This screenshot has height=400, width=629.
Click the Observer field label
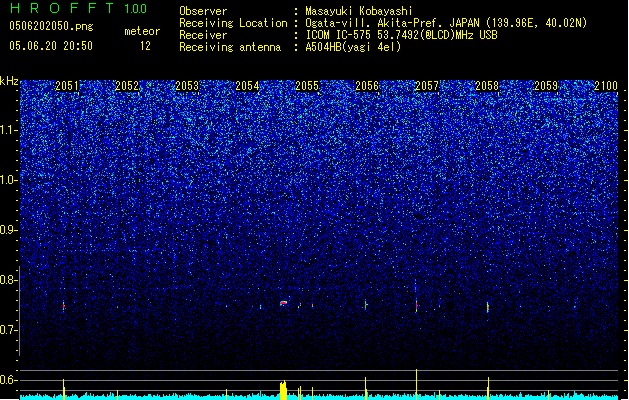pyautogui.click(x=203, y=11)
